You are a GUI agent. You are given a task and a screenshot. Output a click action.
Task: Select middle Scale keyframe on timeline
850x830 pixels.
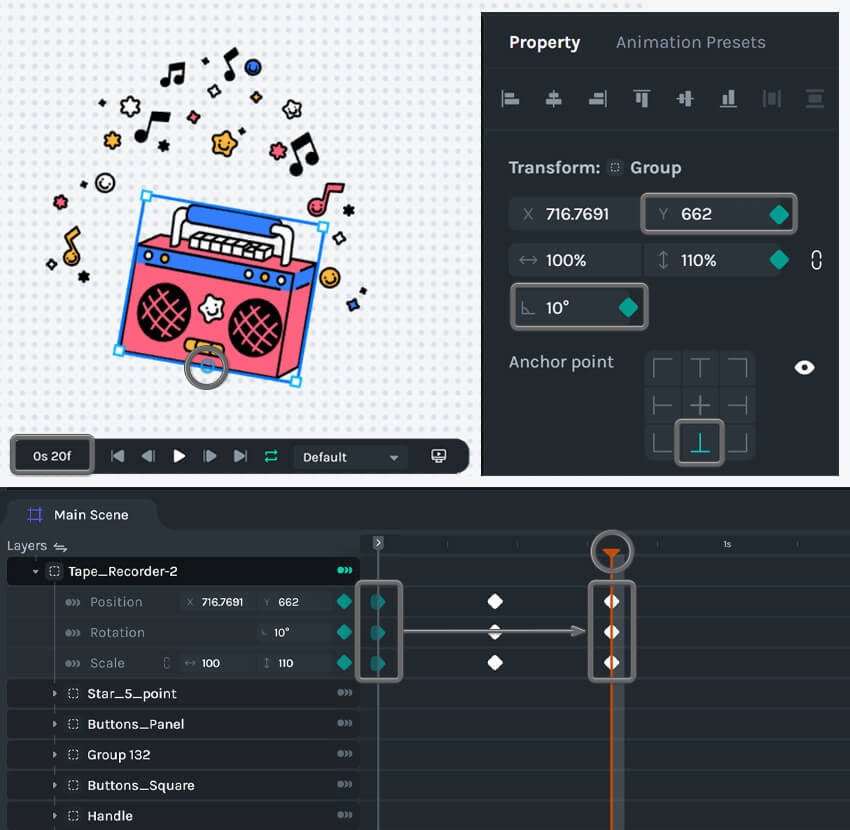click(x=495, y=662)
